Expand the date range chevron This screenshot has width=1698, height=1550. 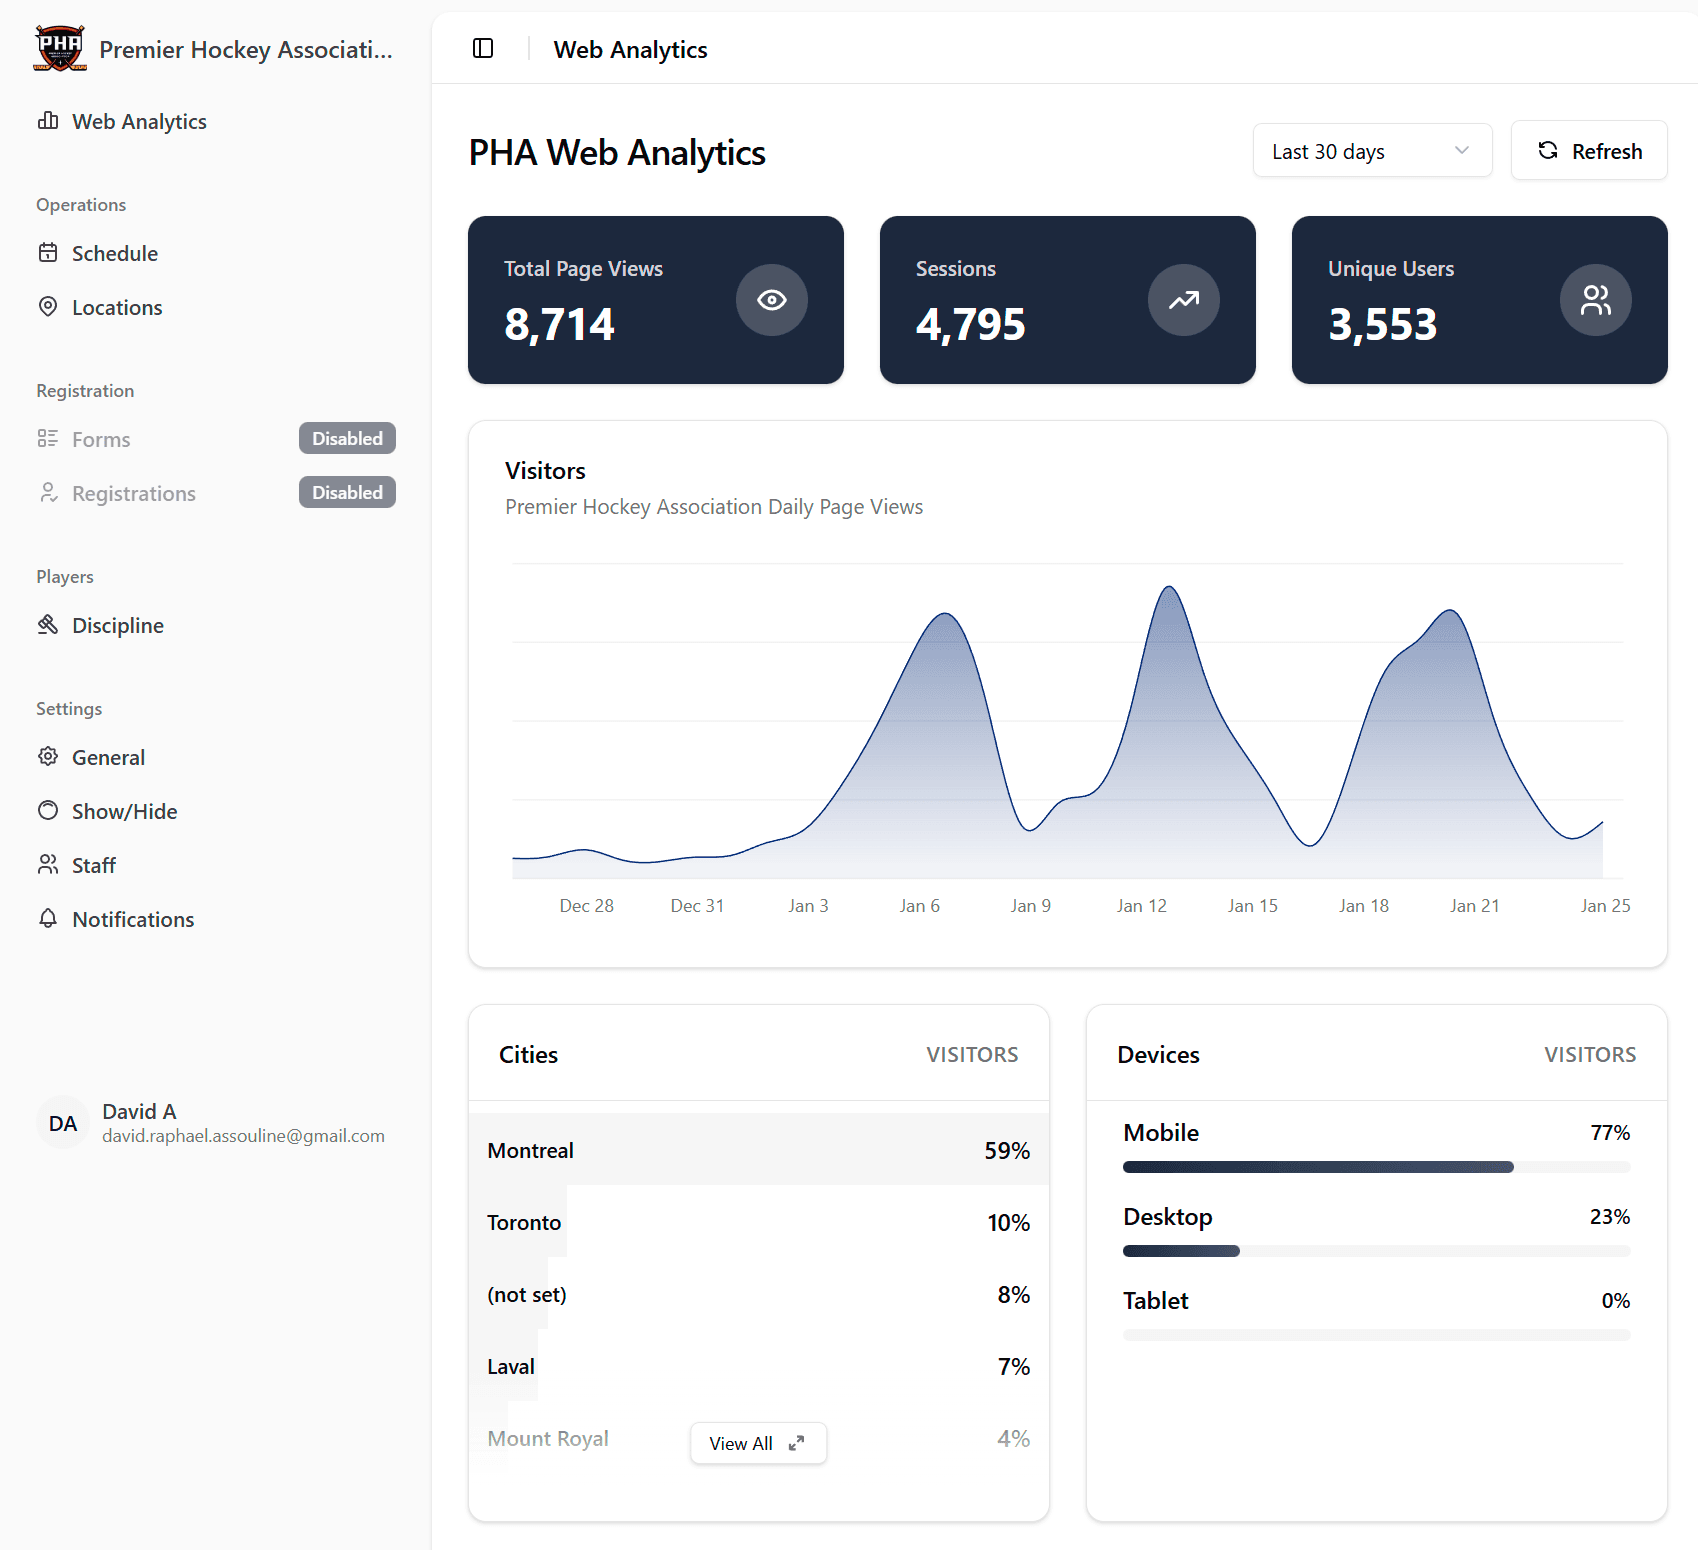(1460, 150)
